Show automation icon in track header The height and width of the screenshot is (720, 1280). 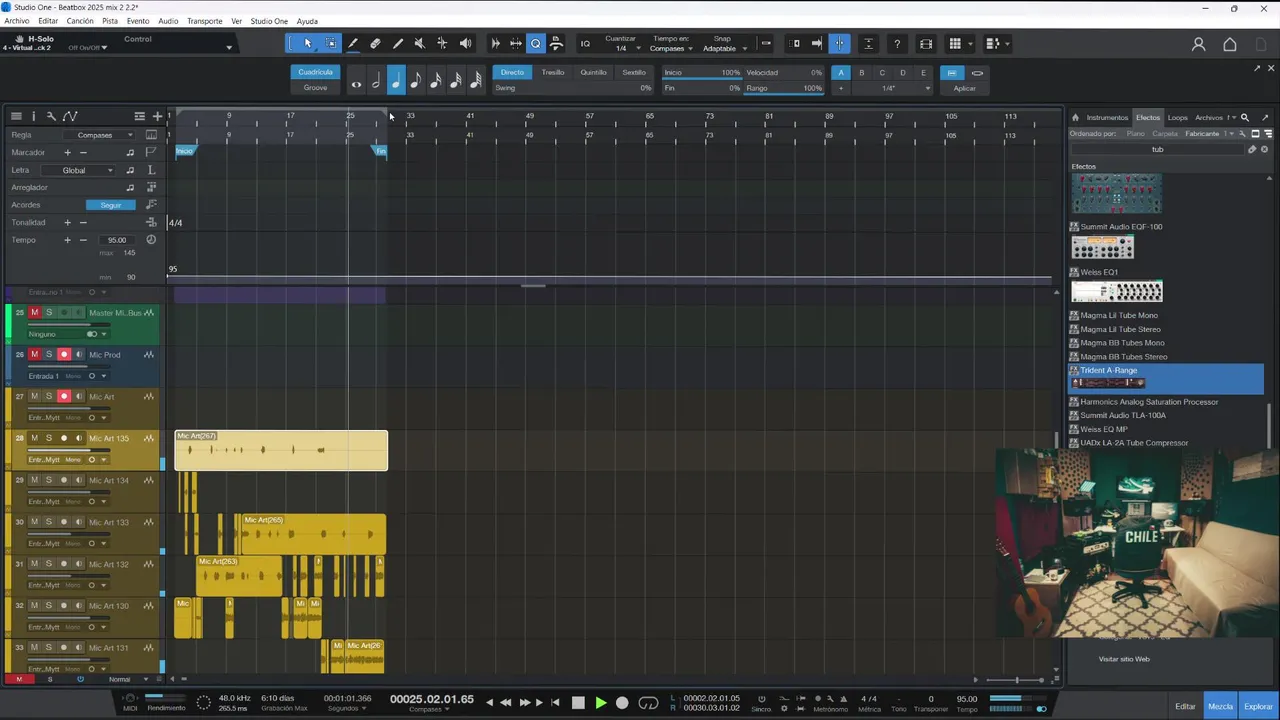click(70, 116)
